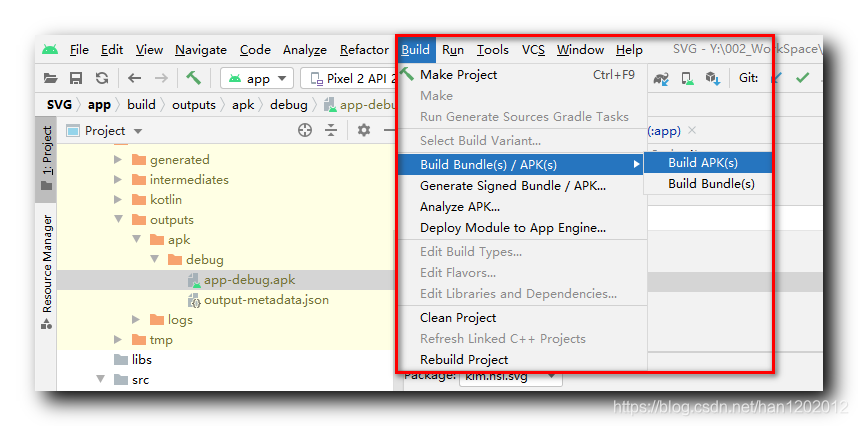Open the Edit menu
The image size is (858, 426).
112,50
